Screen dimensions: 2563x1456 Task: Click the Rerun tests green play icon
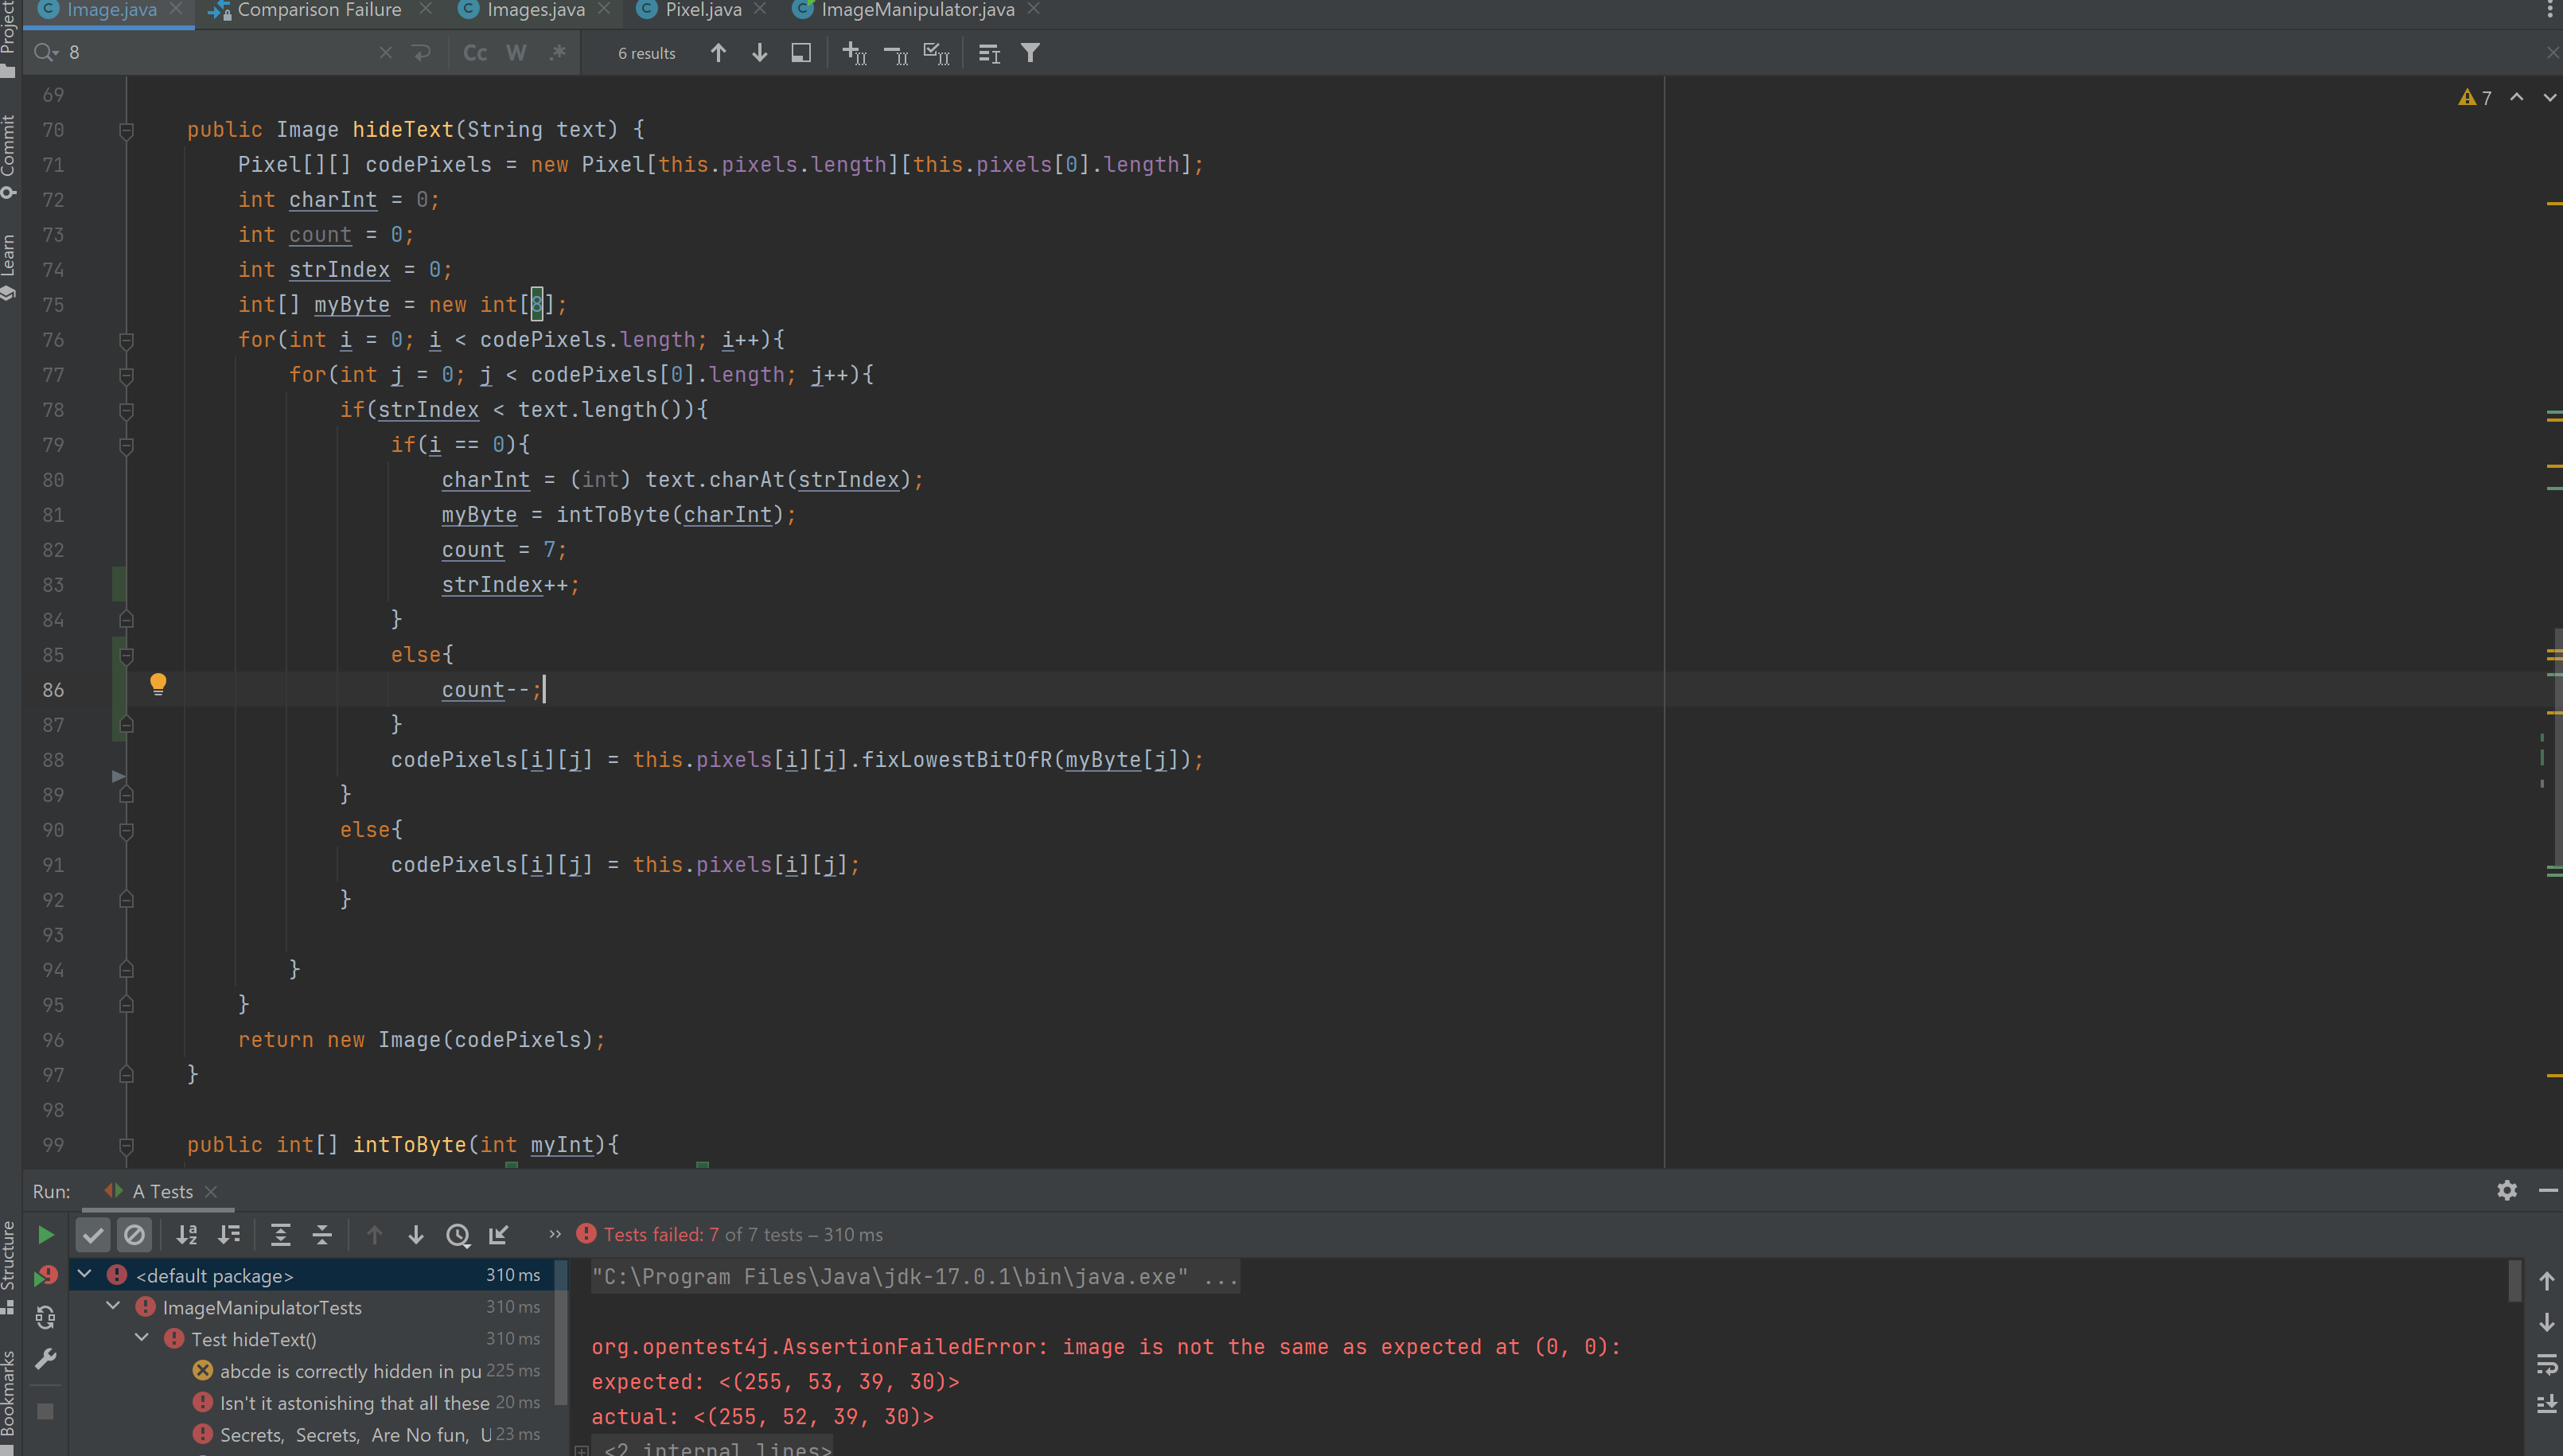coord(46,1235)
